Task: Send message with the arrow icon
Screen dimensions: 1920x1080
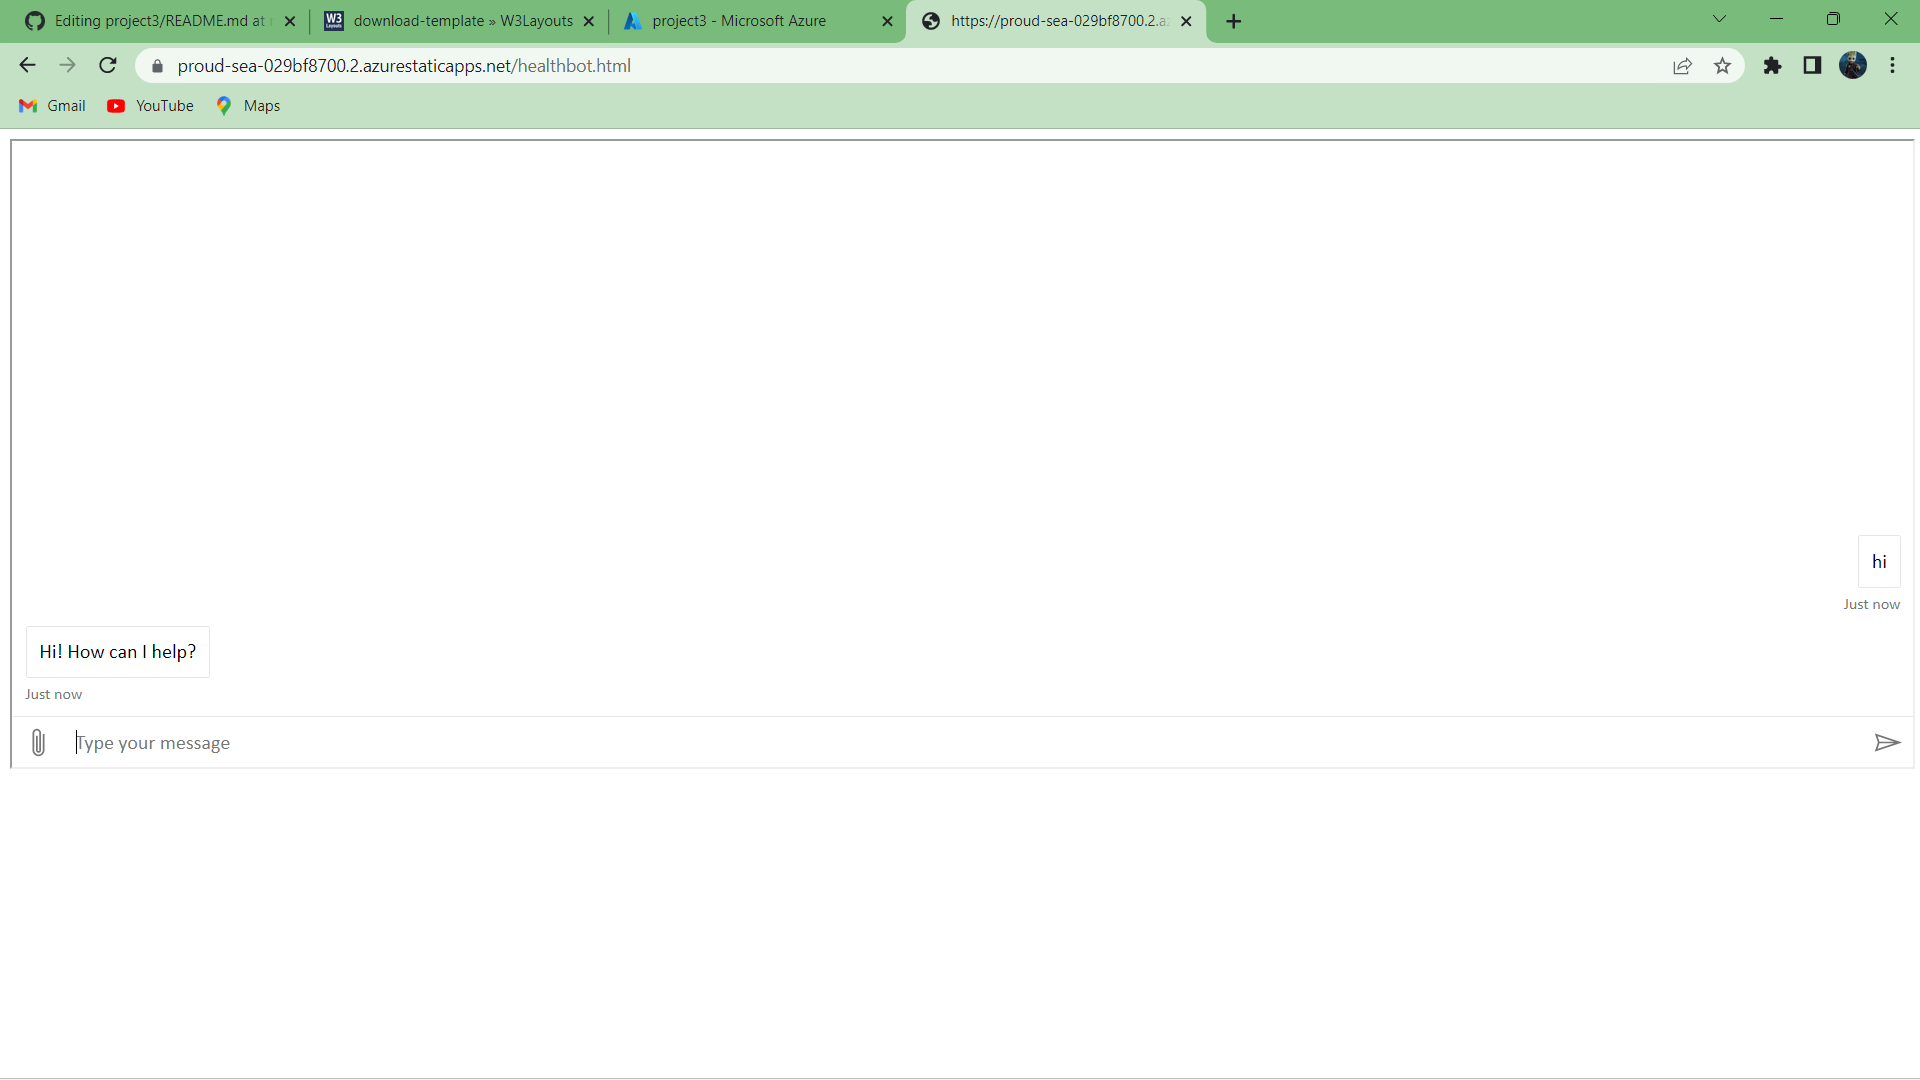Action: (x=1886, y=742)
